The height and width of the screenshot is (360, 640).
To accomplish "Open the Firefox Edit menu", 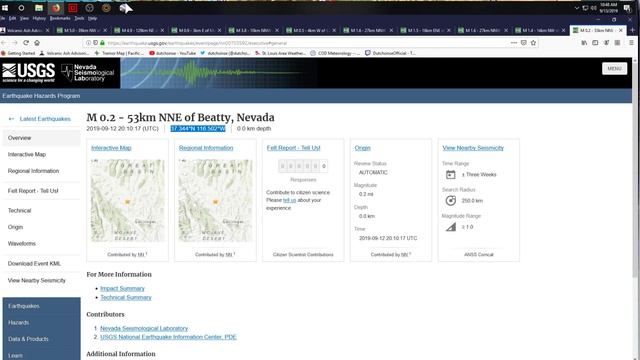I will (13, 18).
